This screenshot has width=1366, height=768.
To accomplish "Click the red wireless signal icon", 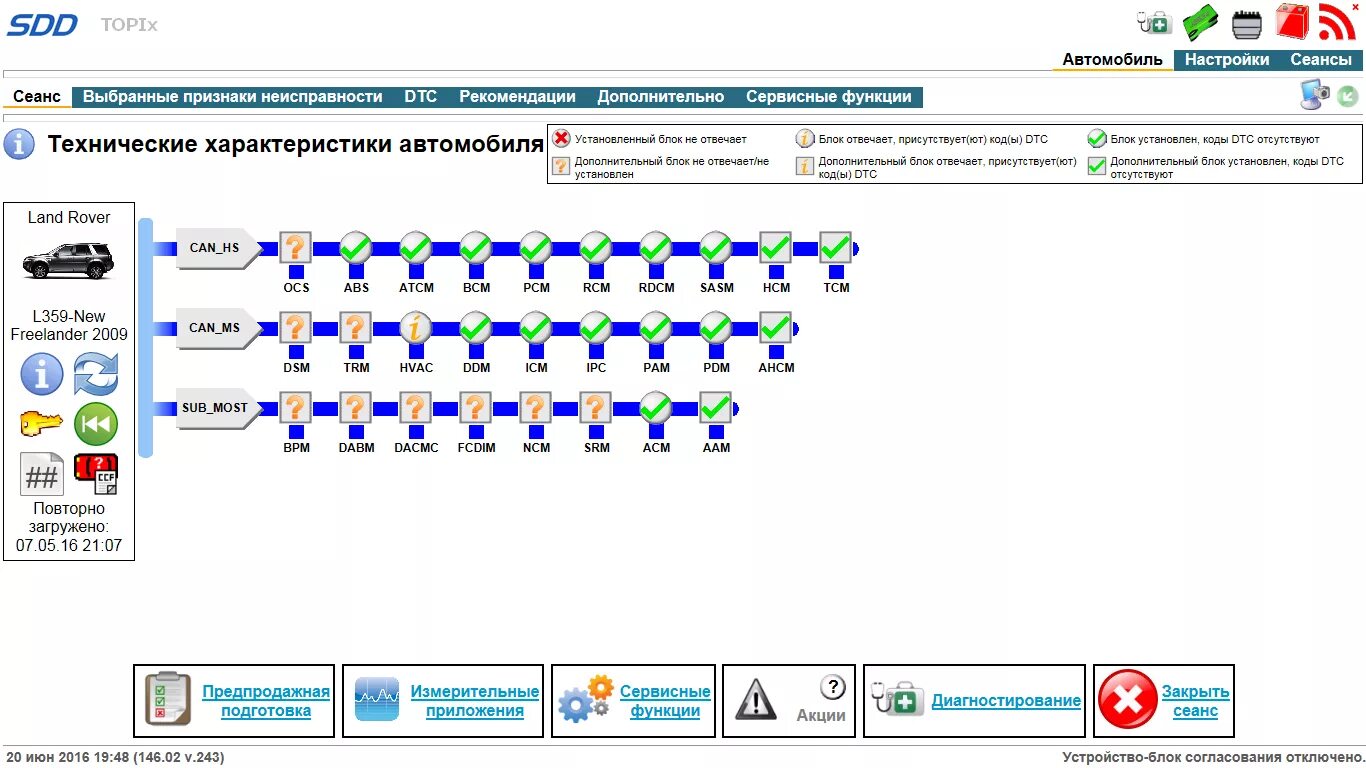I will [1337, 22].
